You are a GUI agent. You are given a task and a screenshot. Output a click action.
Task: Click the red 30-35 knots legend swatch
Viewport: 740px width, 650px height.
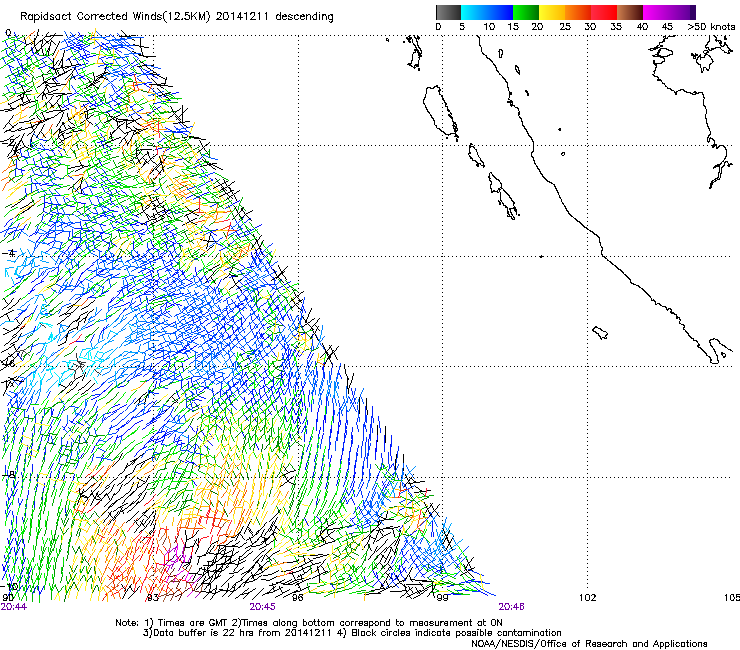click(x=604, y=12)
